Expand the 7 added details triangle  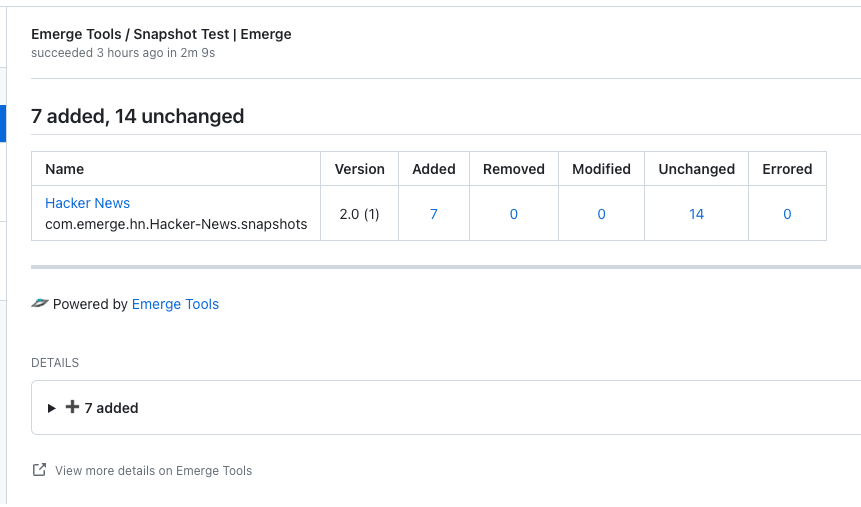(52, 408)
